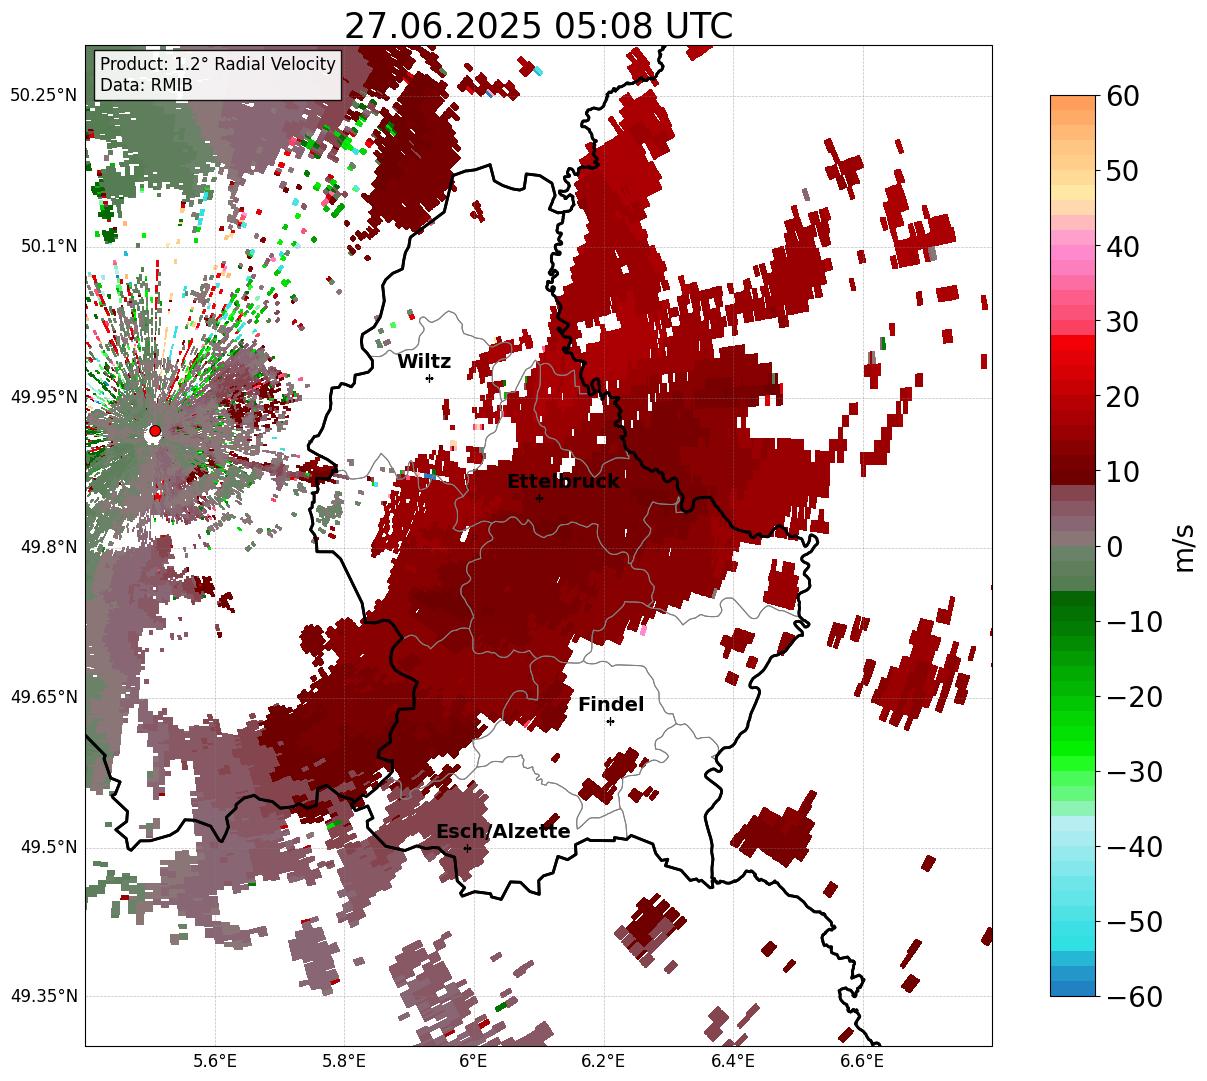This screenshot has width=1207, height=1081.
Task: Click the latitude label 50.1°N
Action: tap(48, 246)
